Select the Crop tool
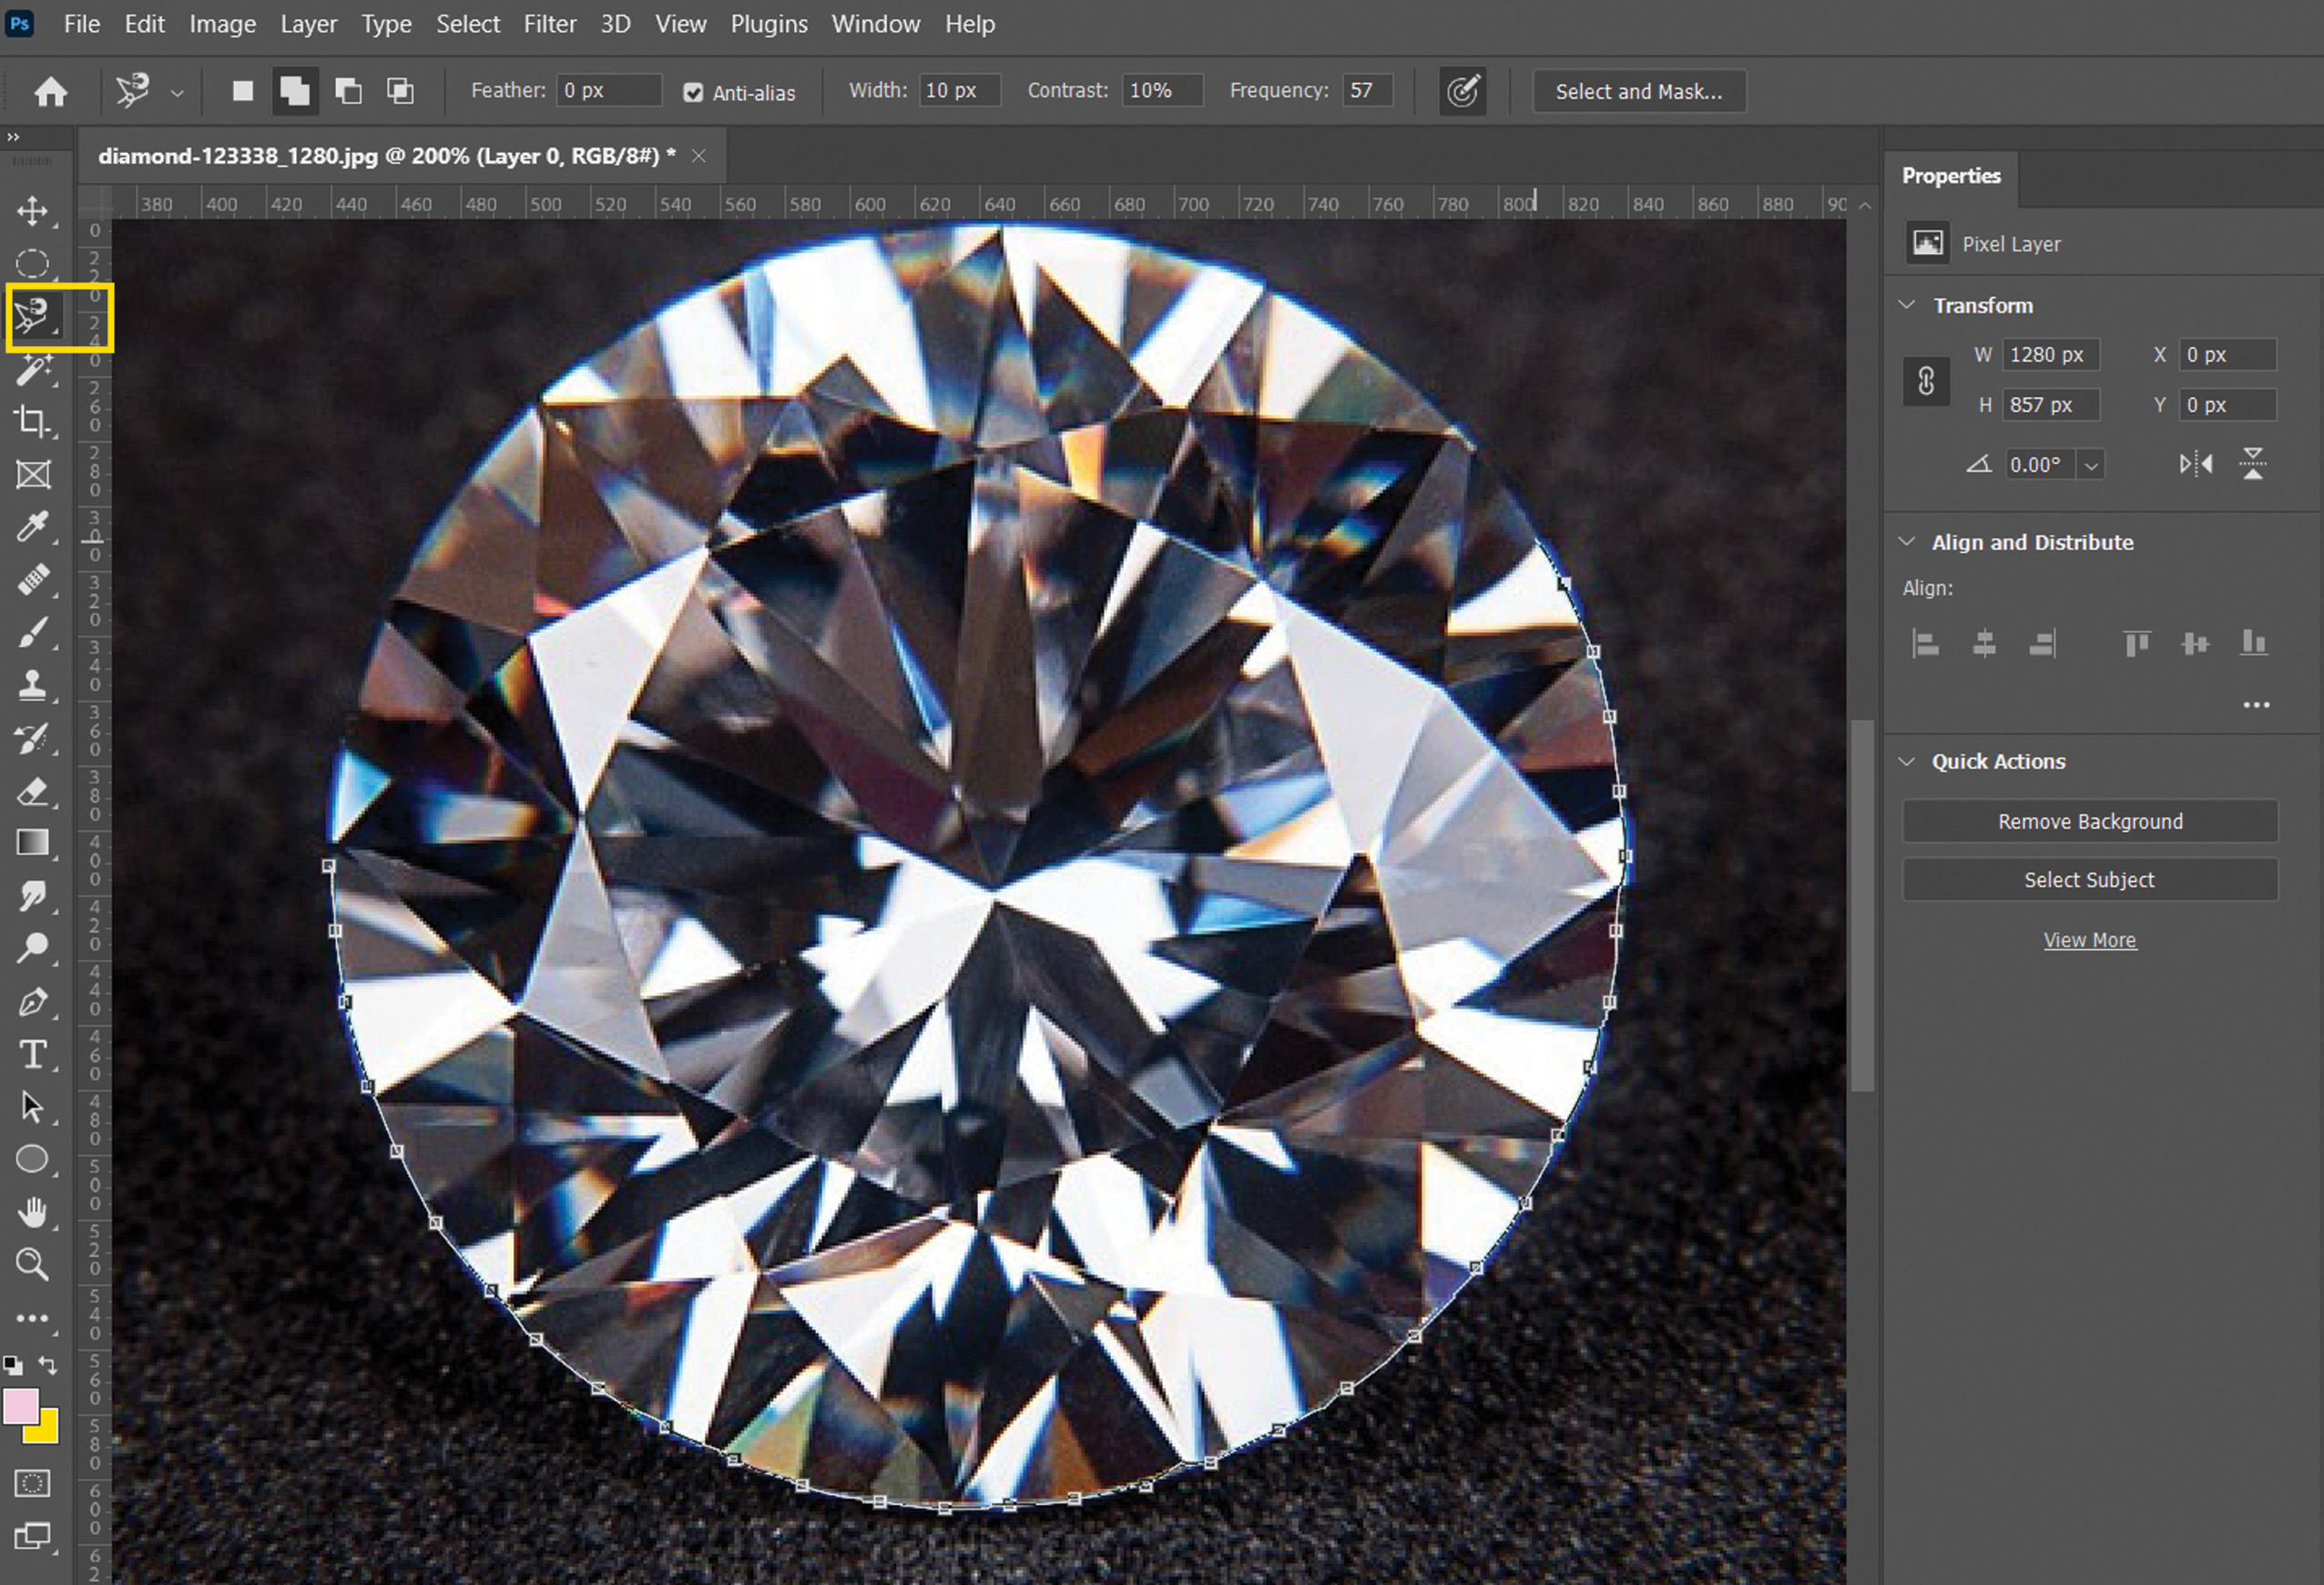Screen dimensions: 2324x1585 [32, 421]
